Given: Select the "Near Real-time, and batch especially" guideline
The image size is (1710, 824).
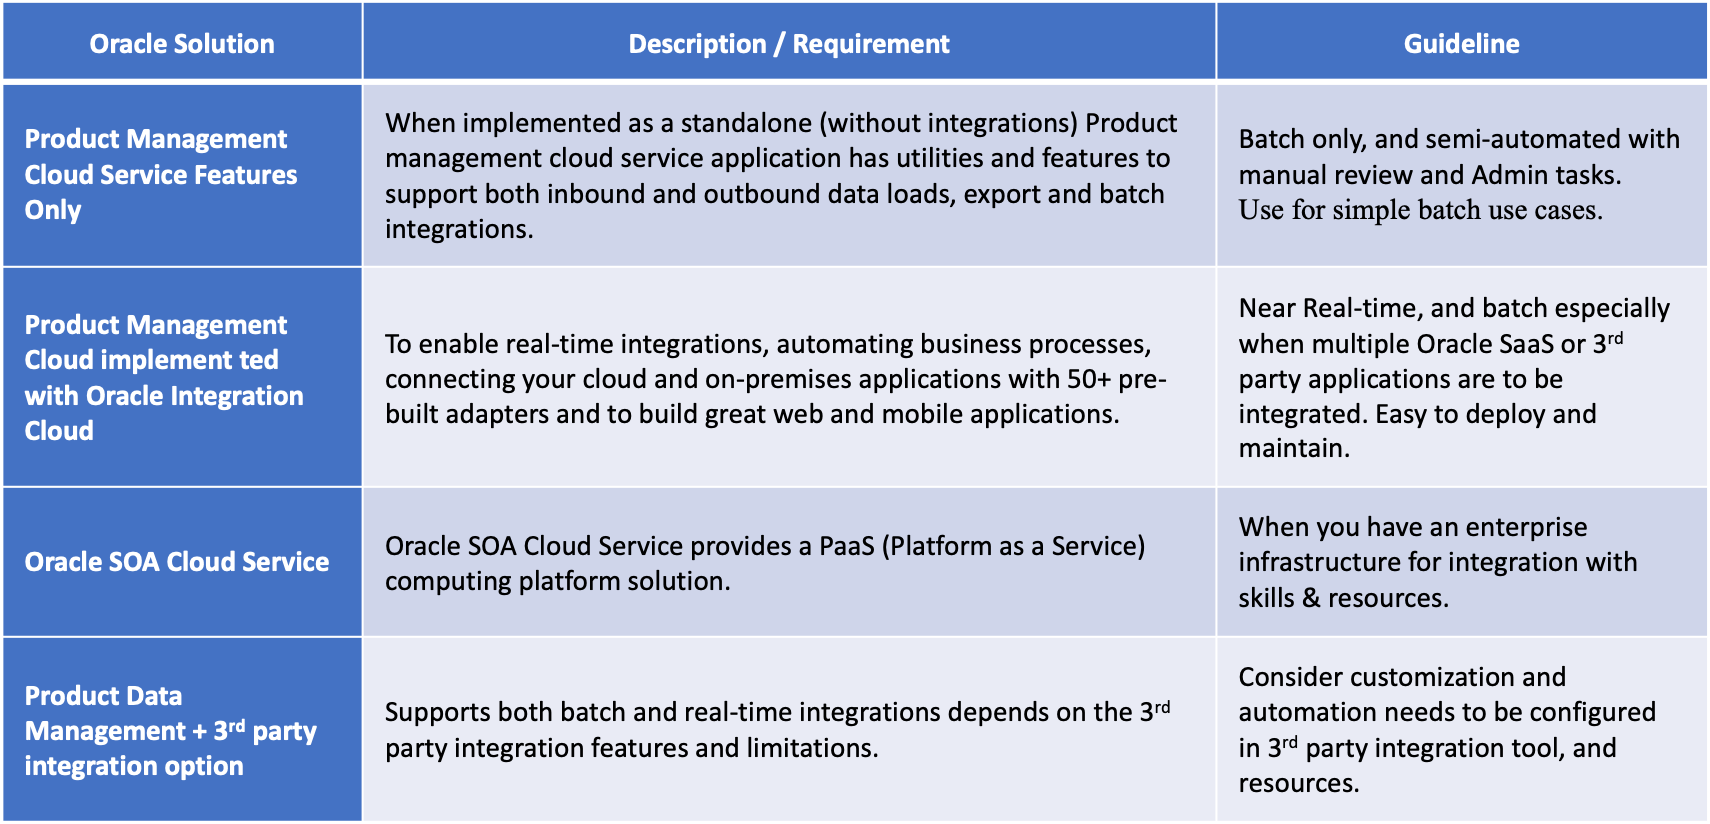Looking at the screenshot, I should (1462, 377).
